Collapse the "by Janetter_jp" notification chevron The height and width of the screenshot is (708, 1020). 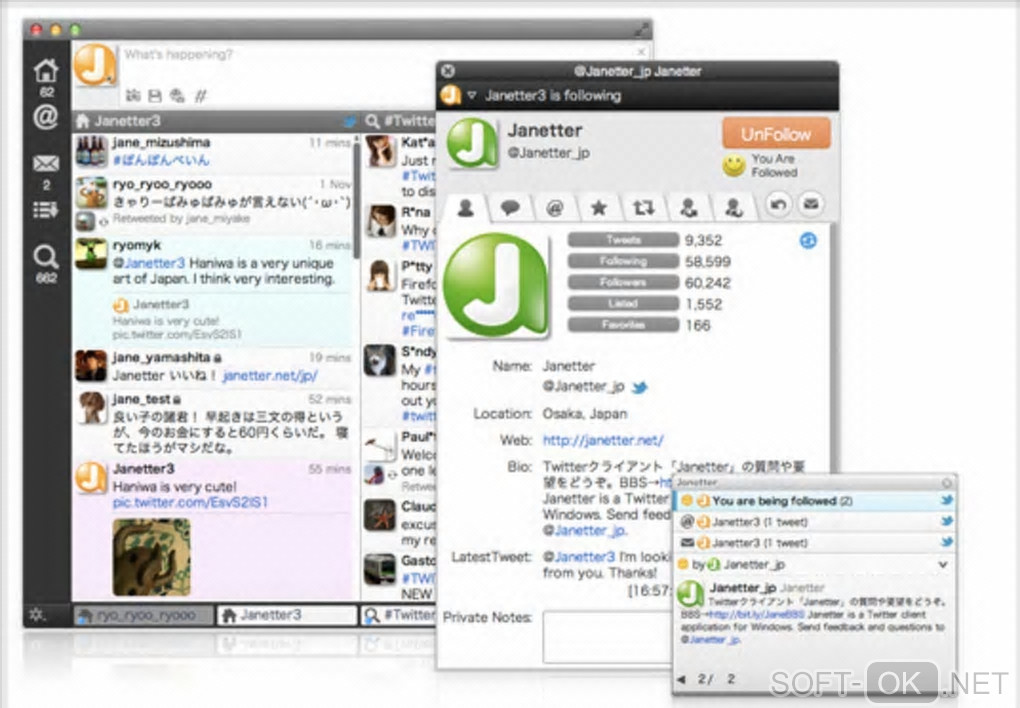(943, 565)
